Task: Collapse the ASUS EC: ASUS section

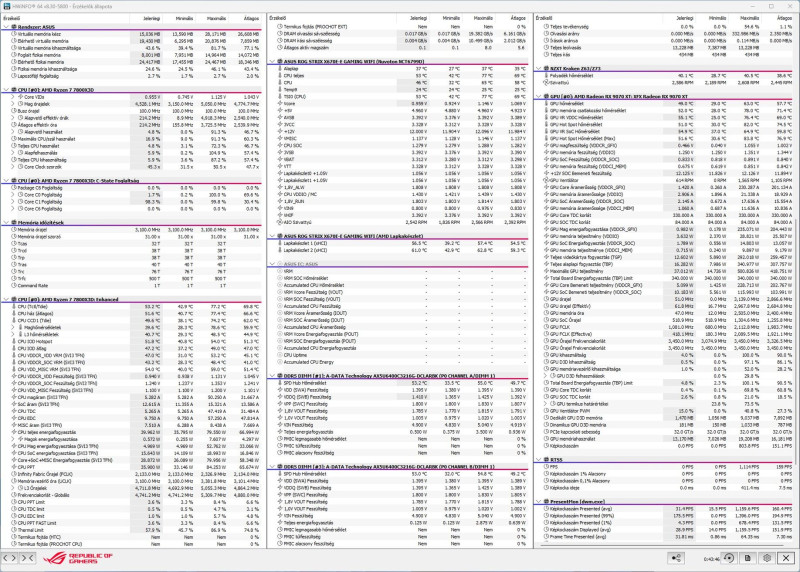Action: (272, 264)
